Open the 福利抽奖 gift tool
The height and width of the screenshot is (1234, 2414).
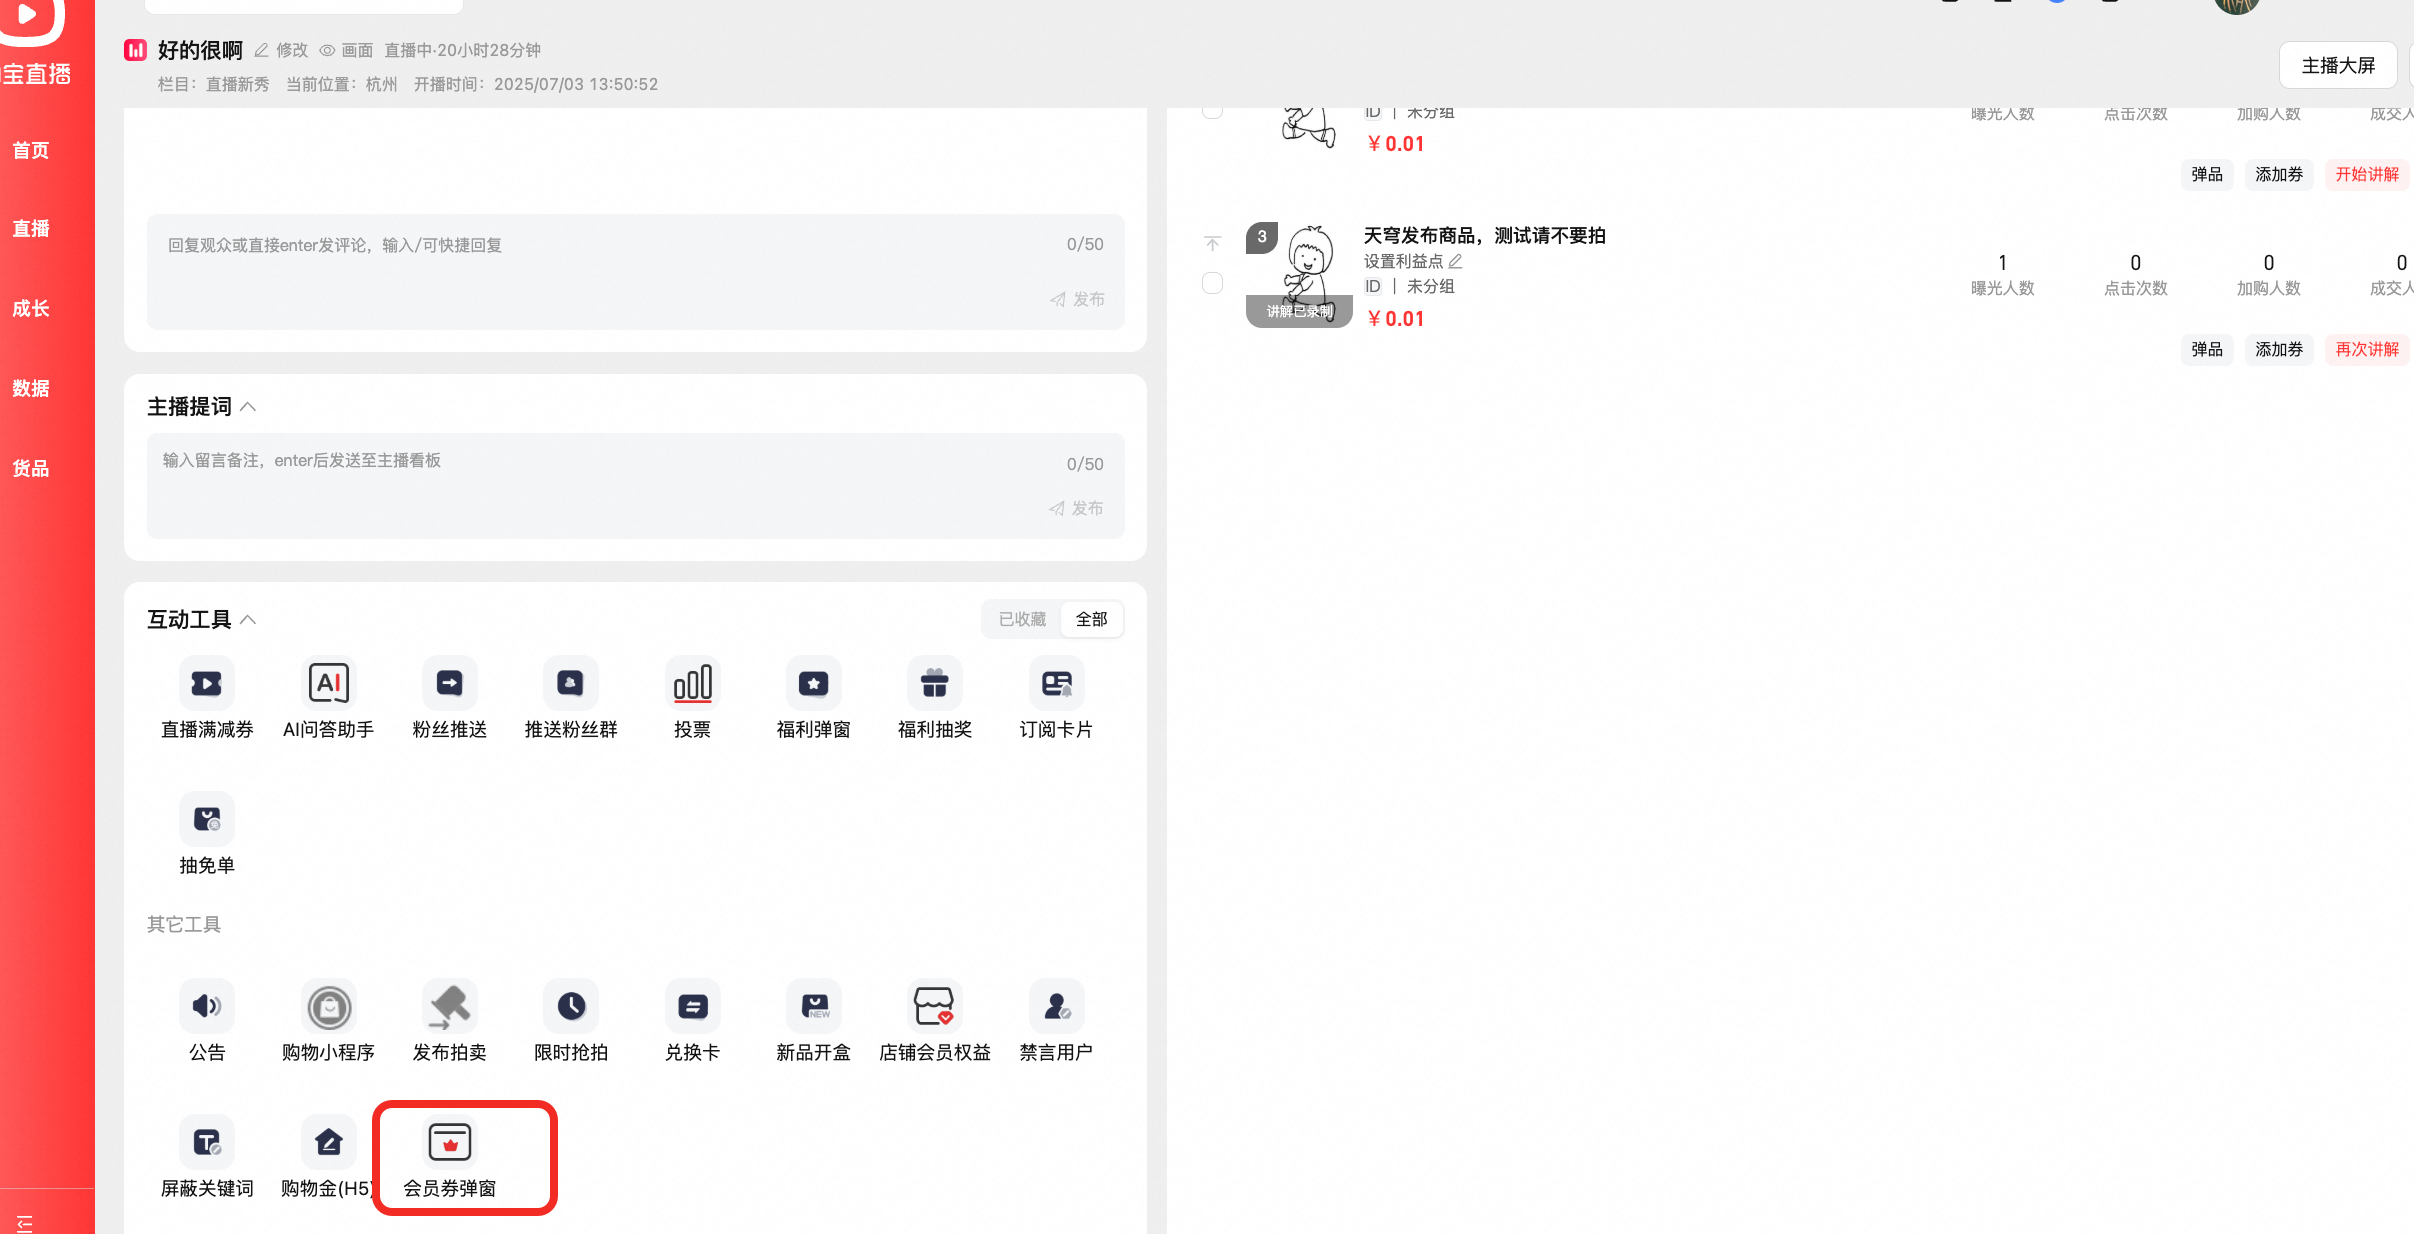tap(935, 699)
